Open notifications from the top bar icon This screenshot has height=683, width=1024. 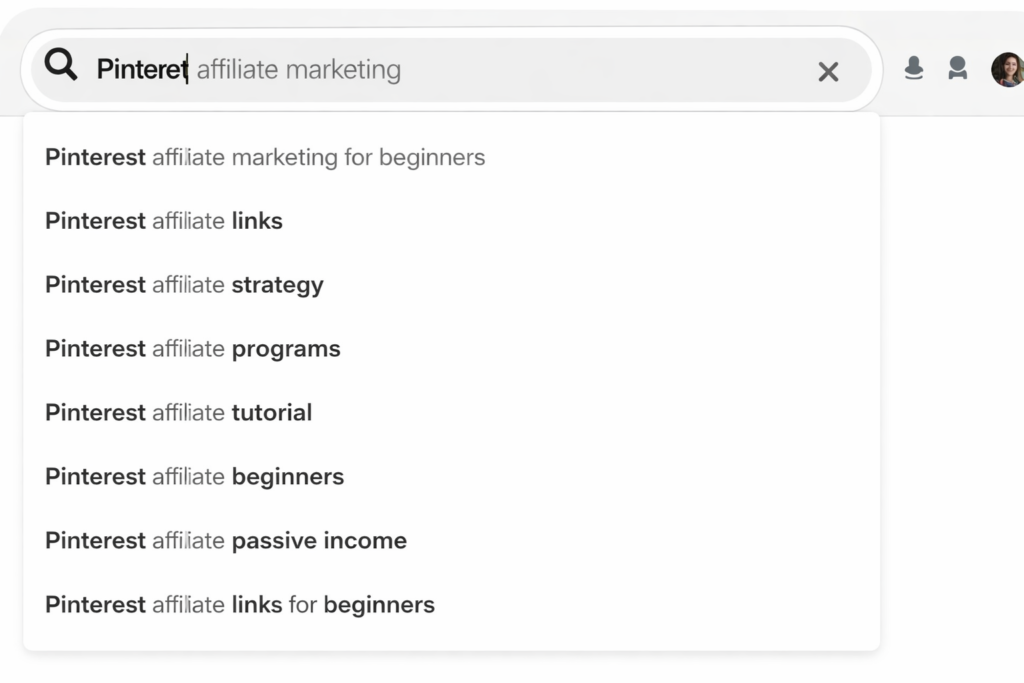point(913,69)
